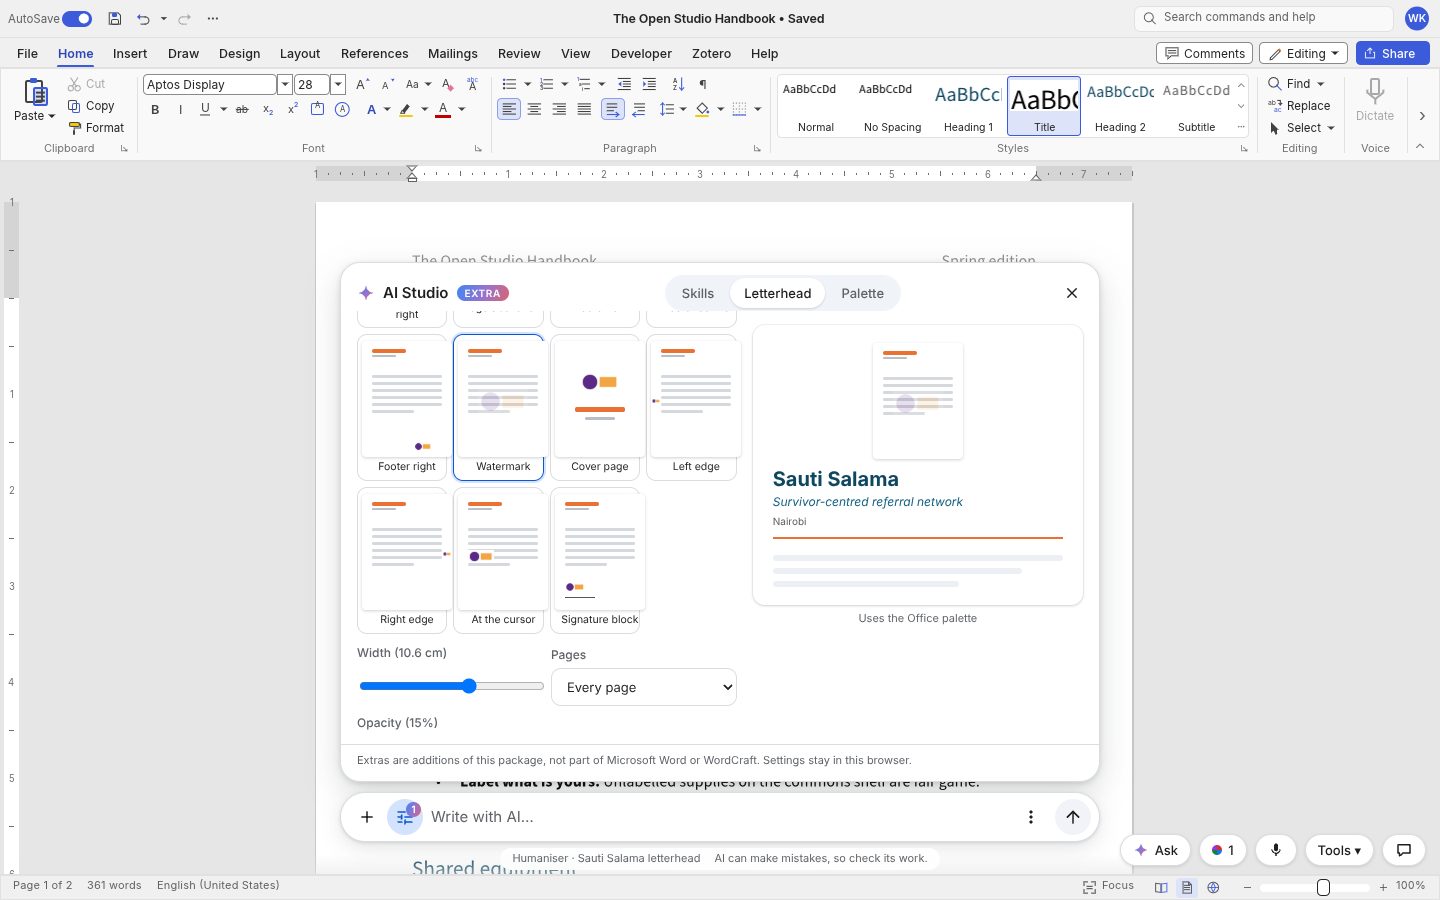Click the Dictate microphone icon

tap(1375, 91)
